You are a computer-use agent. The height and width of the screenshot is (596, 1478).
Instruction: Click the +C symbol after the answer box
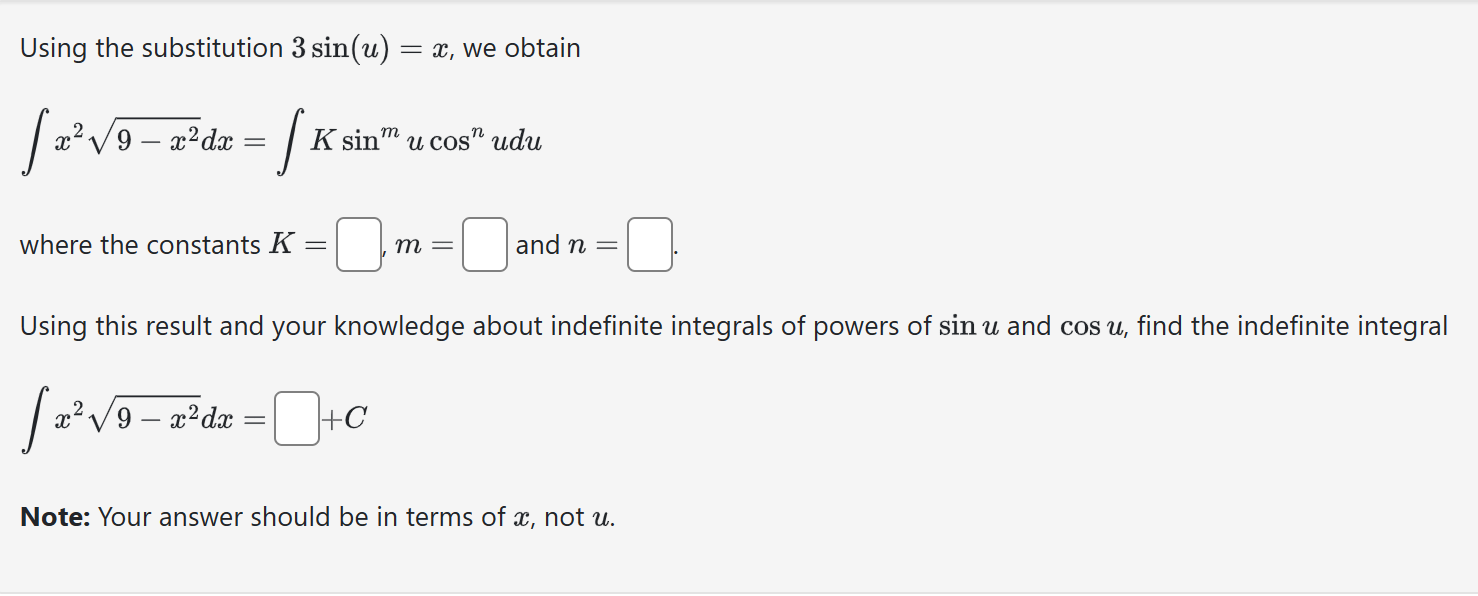pyautogui.click(x=344, y=418)
